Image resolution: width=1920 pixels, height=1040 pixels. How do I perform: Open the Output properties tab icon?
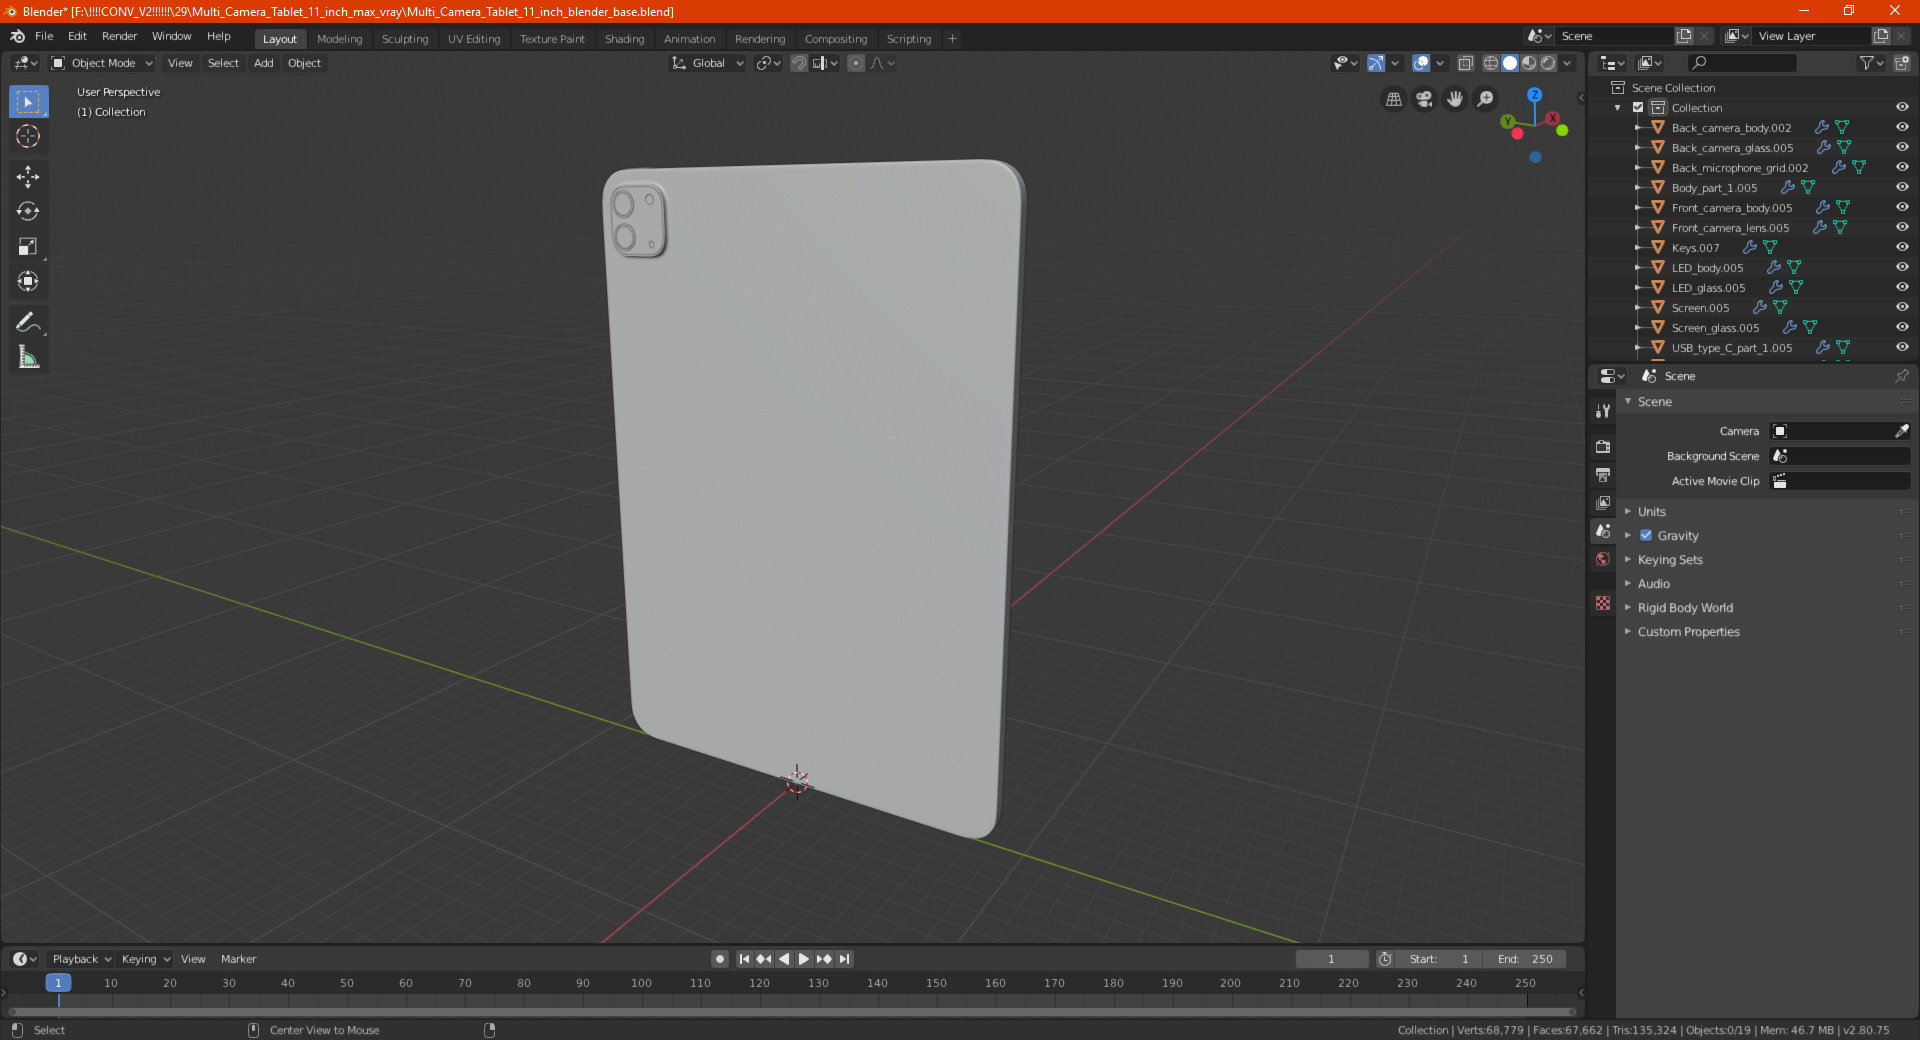[1603, 475]
